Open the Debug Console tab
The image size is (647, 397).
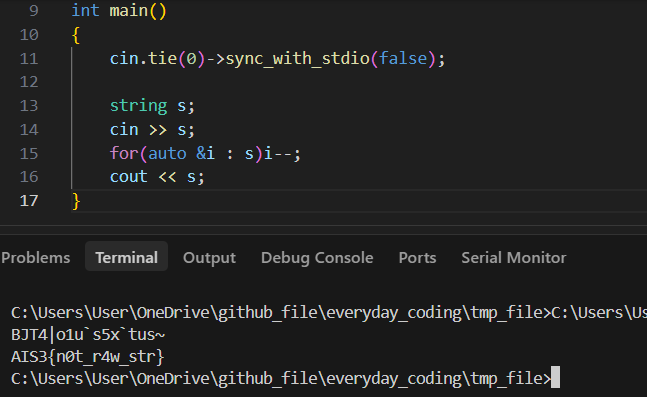(317, 258)
